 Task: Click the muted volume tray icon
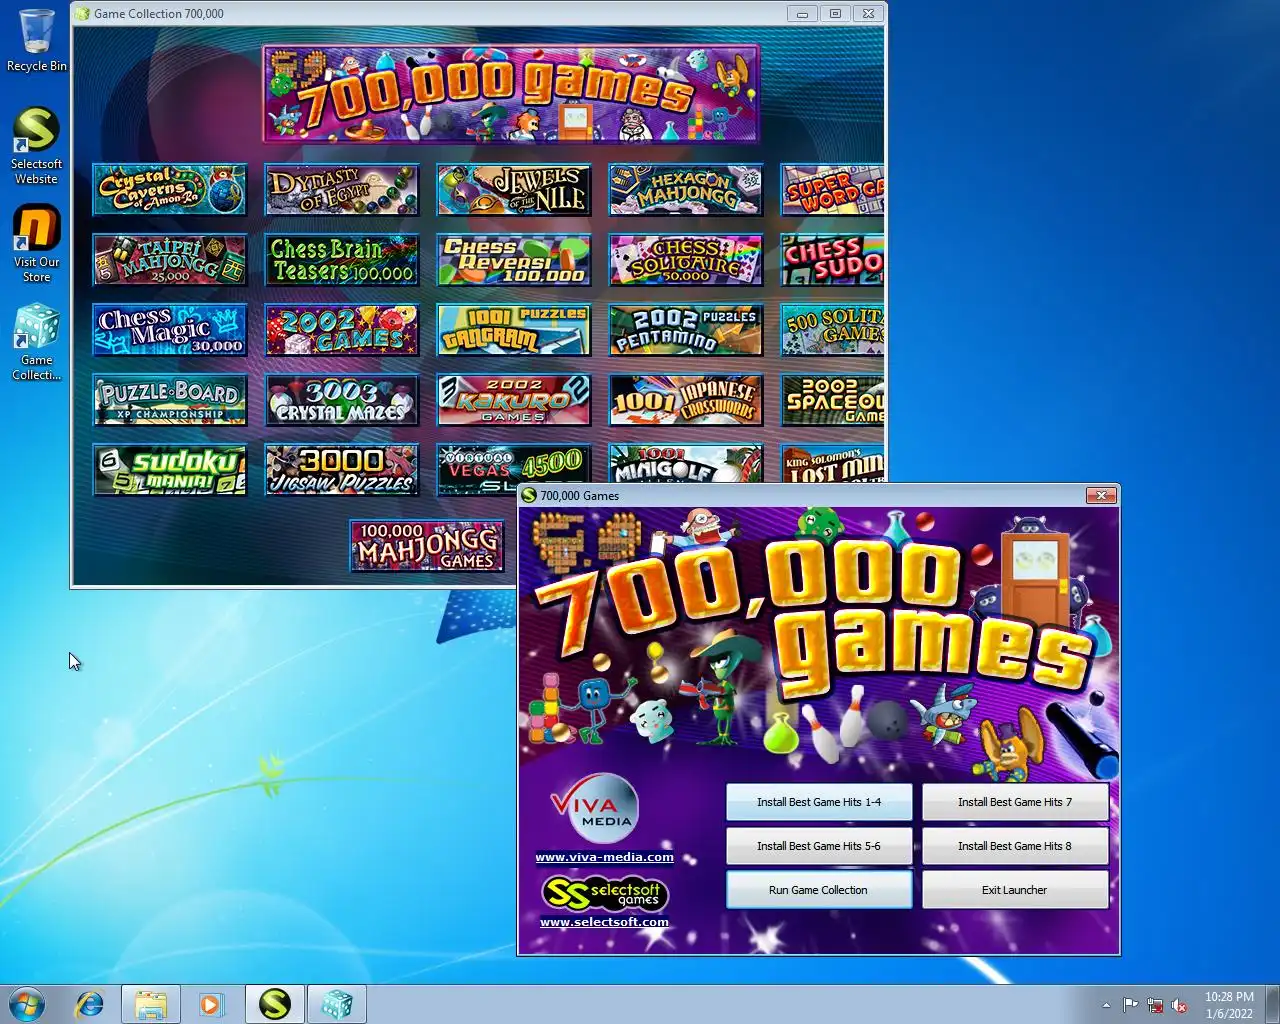pyautogui.click(x=1180, y=1005)
